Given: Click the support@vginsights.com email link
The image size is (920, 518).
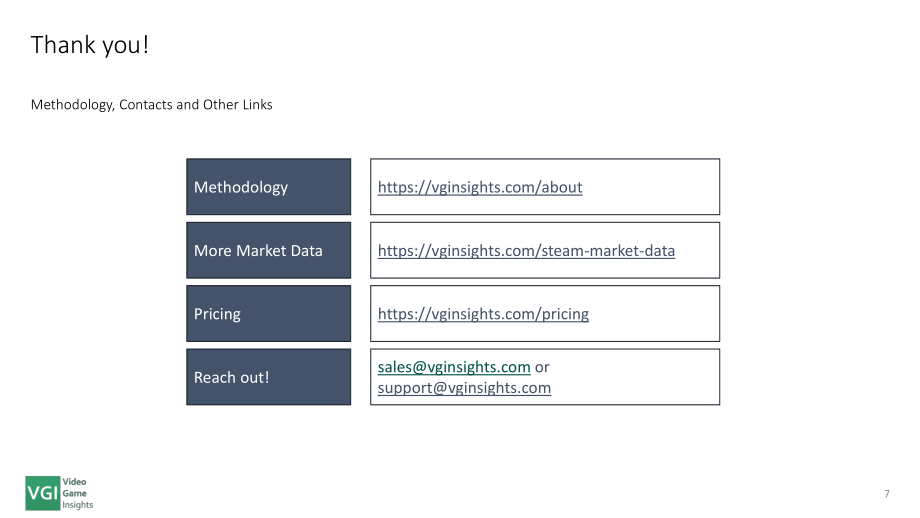Looking at the screenshot, I should click(x=464, y=388).
